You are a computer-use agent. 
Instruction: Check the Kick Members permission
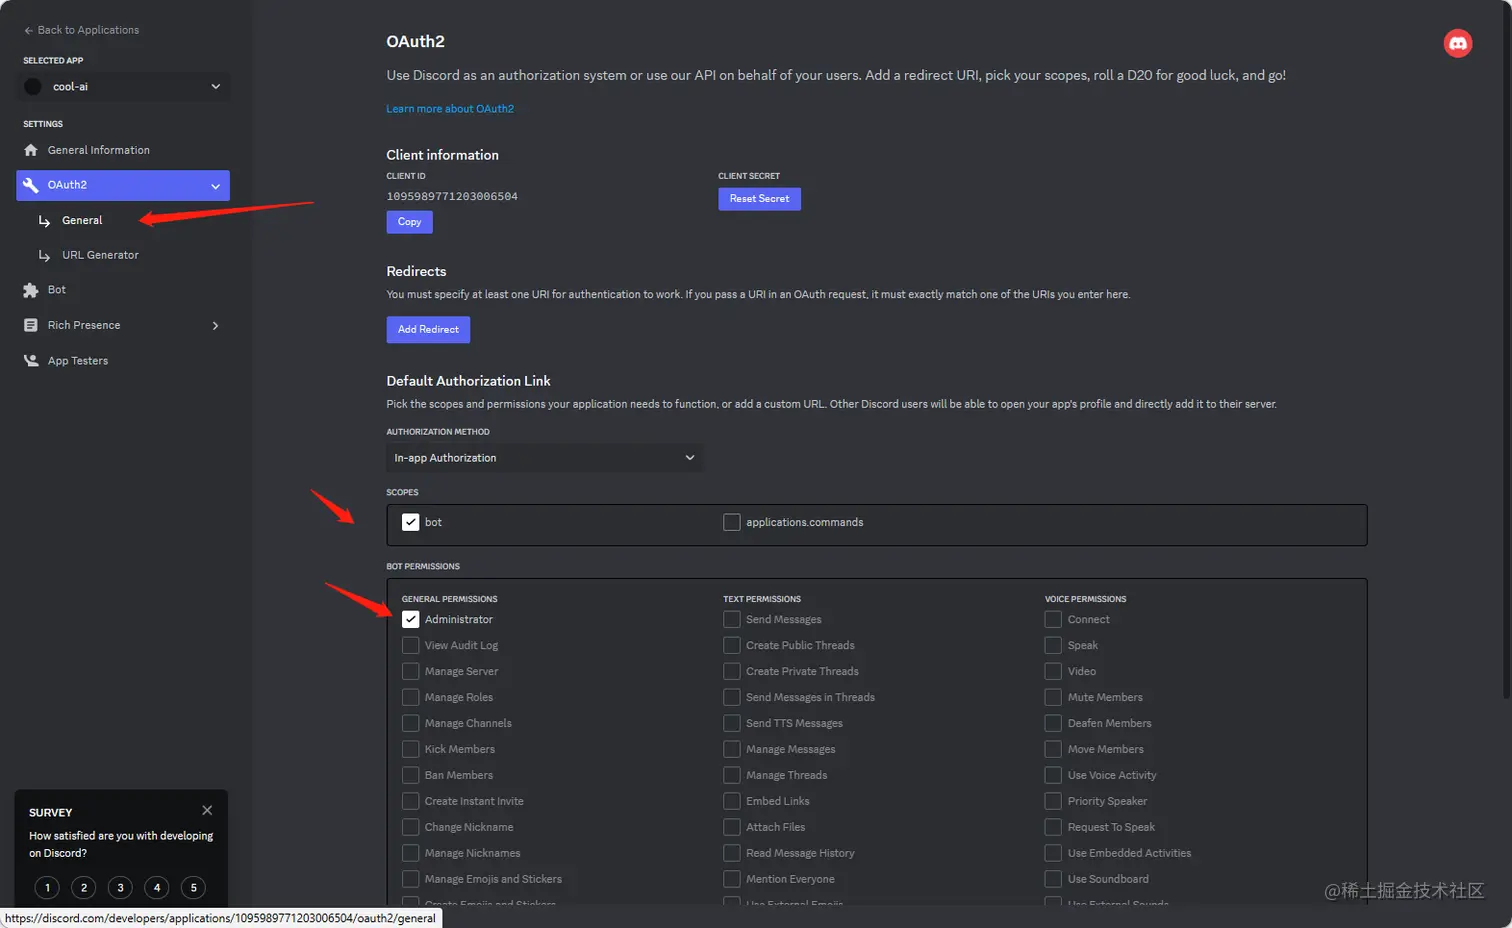click(x=410, y=749)
